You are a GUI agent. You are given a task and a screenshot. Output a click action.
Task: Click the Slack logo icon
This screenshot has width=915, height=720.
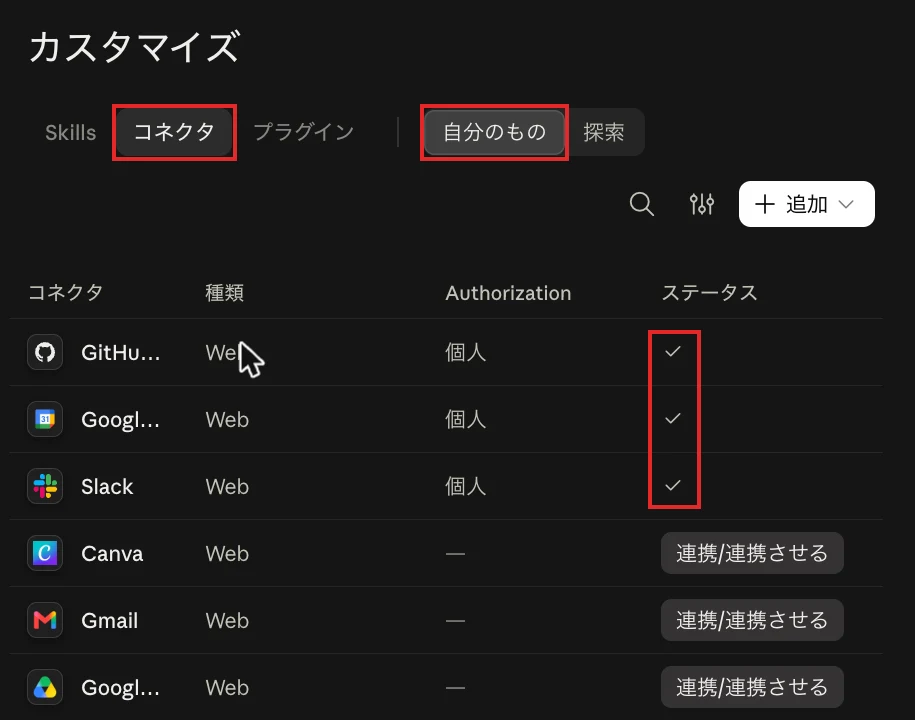pyautogui.click(x=45, y=486)
